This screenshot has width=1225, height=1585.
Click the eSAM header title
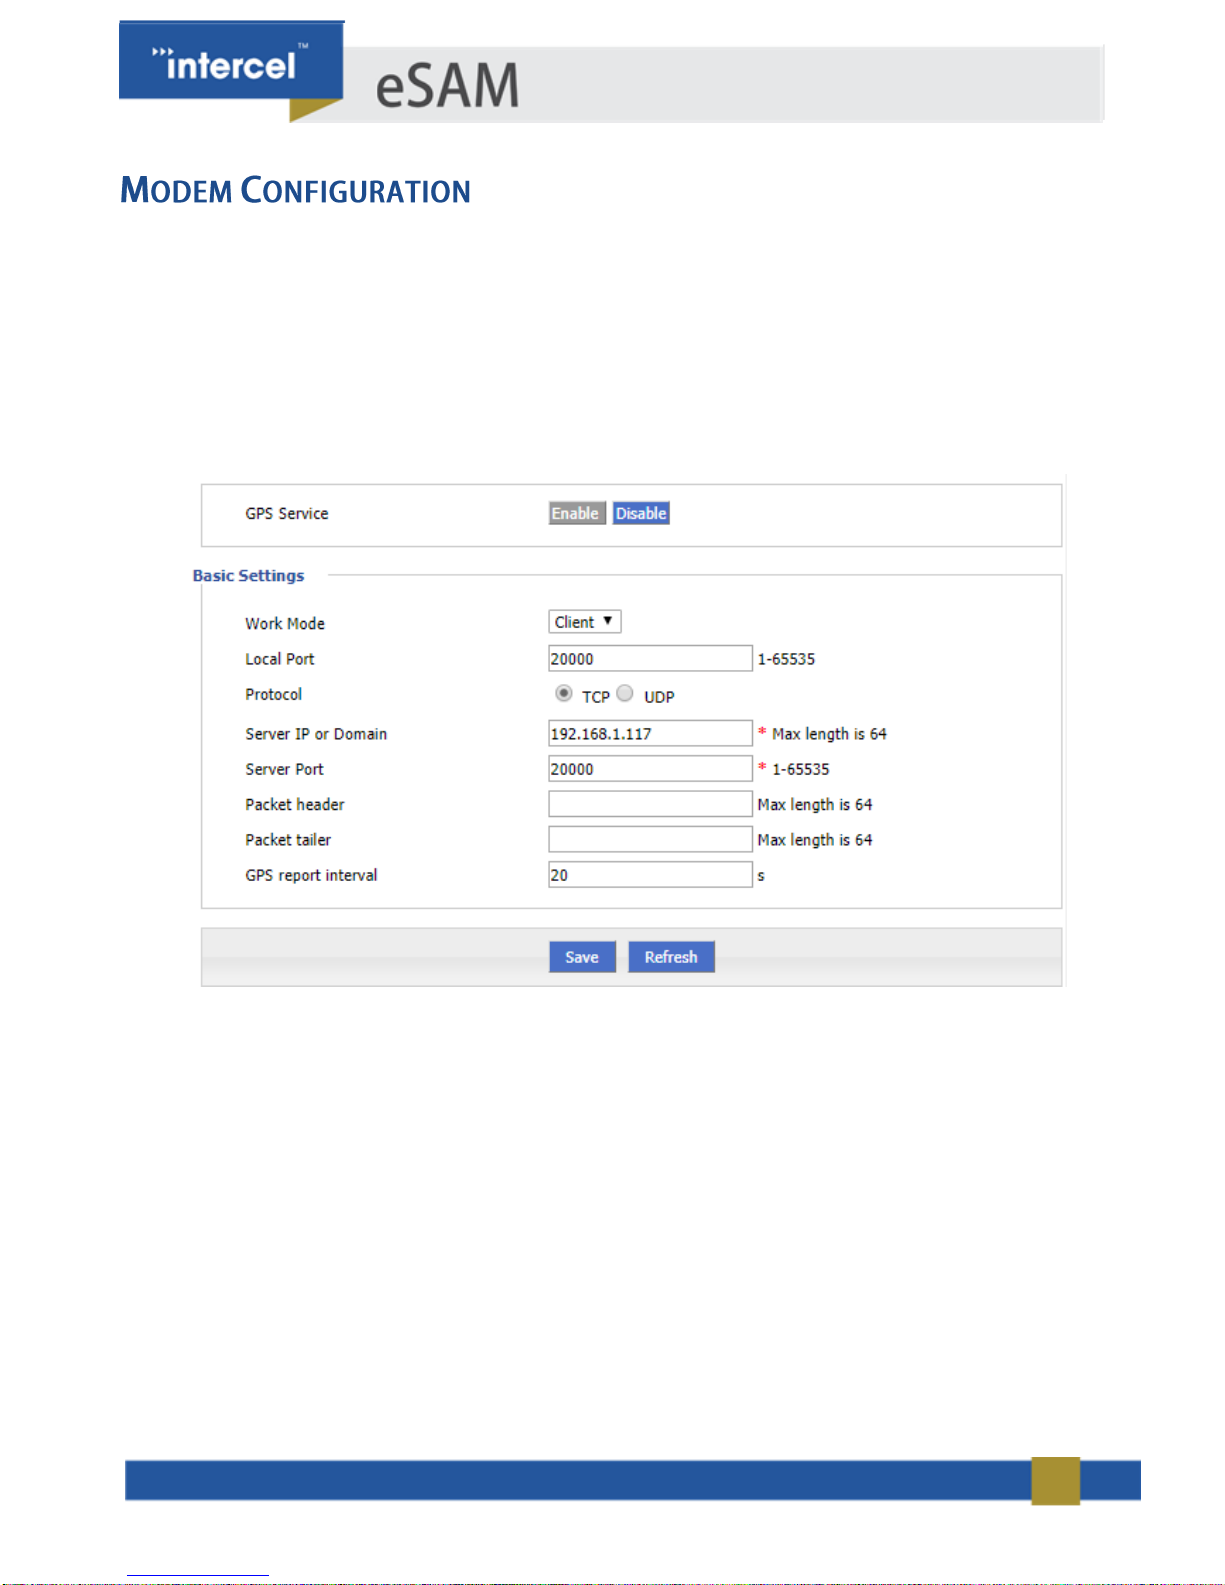(x=447, y=86)
